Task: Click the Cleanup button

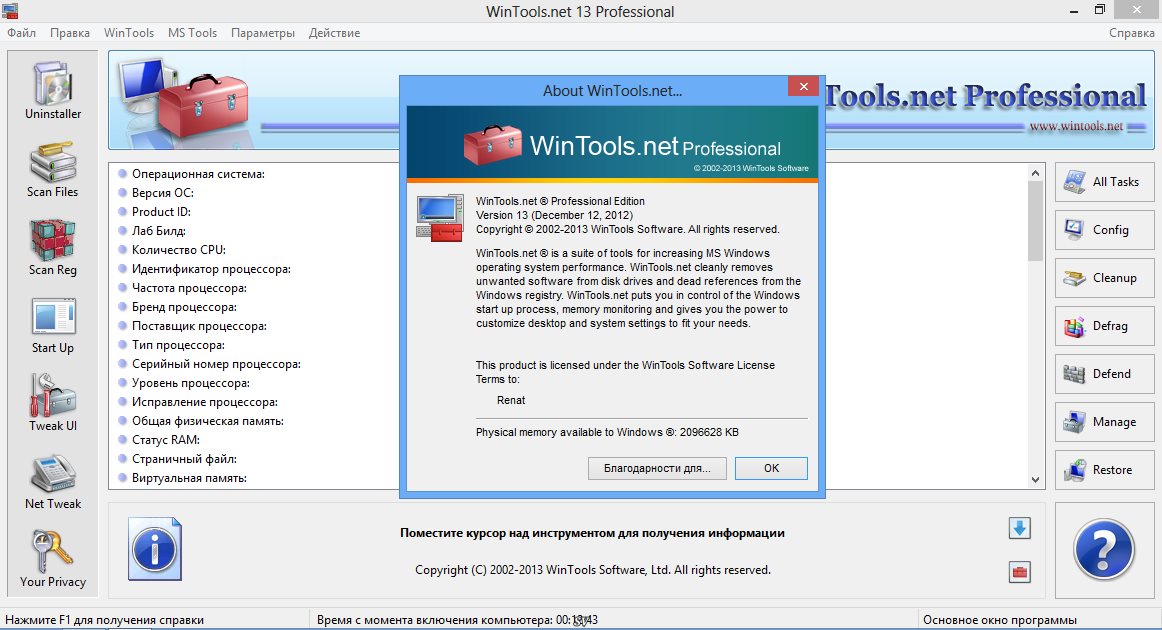Action: coord(1104,278)
